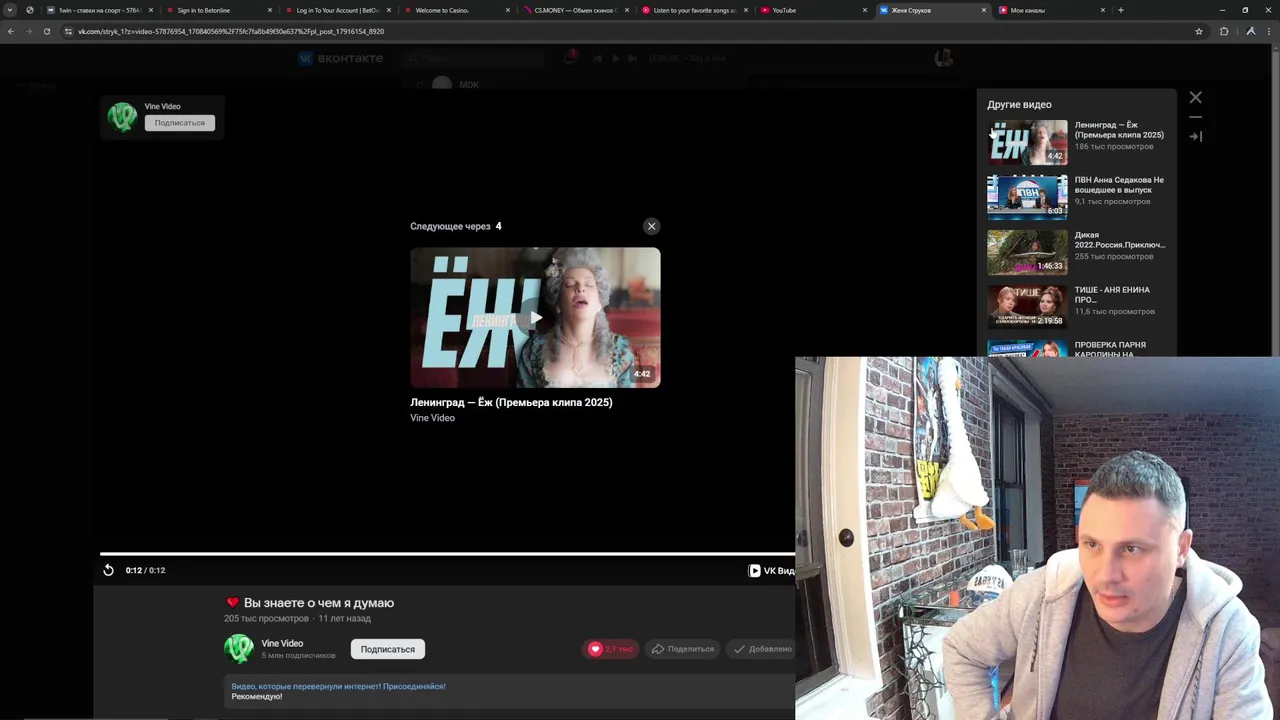Open the browser extensions puzzle icon

click(1224, 31)
